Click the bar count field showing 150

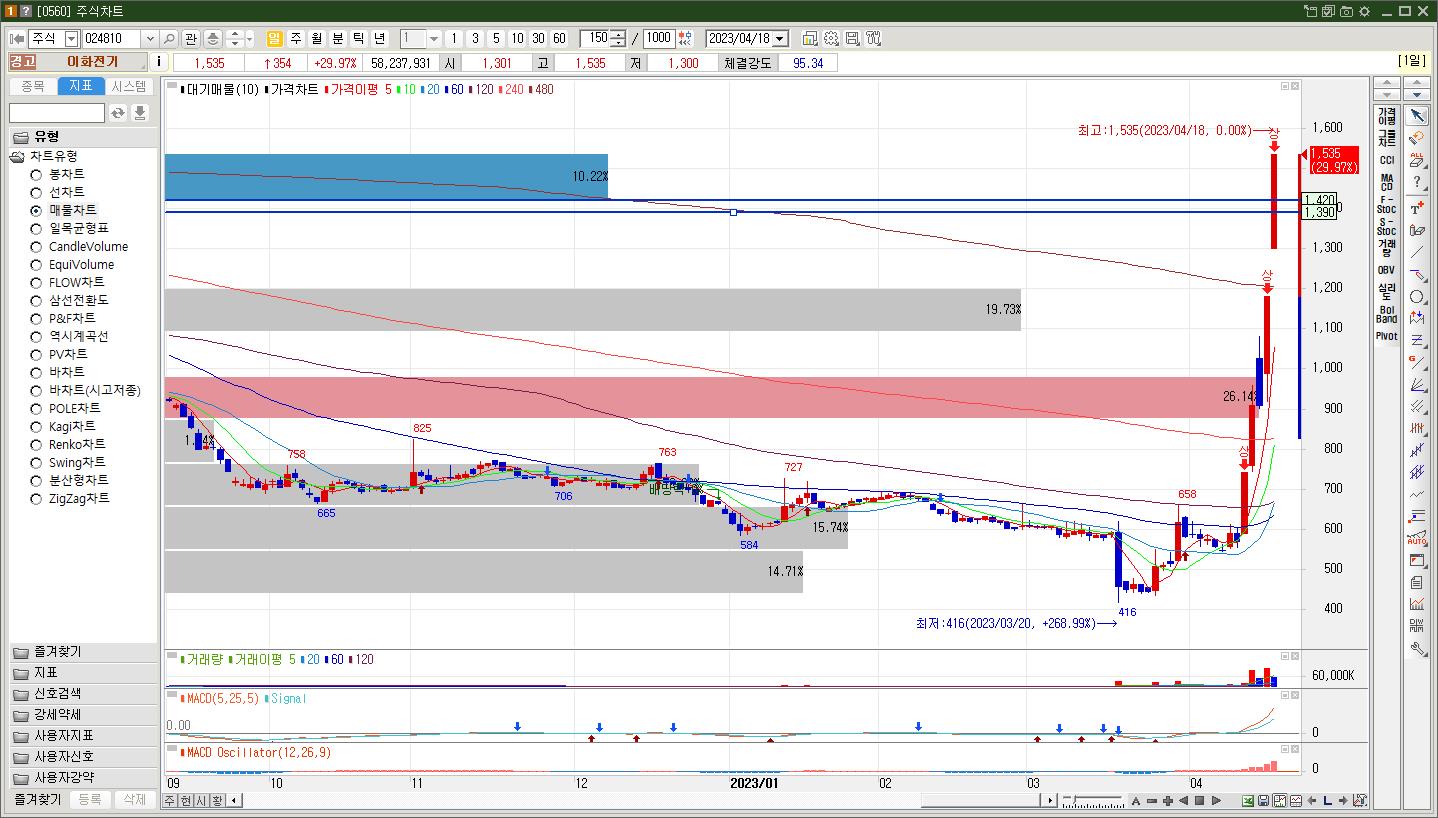tap(595, 38)
